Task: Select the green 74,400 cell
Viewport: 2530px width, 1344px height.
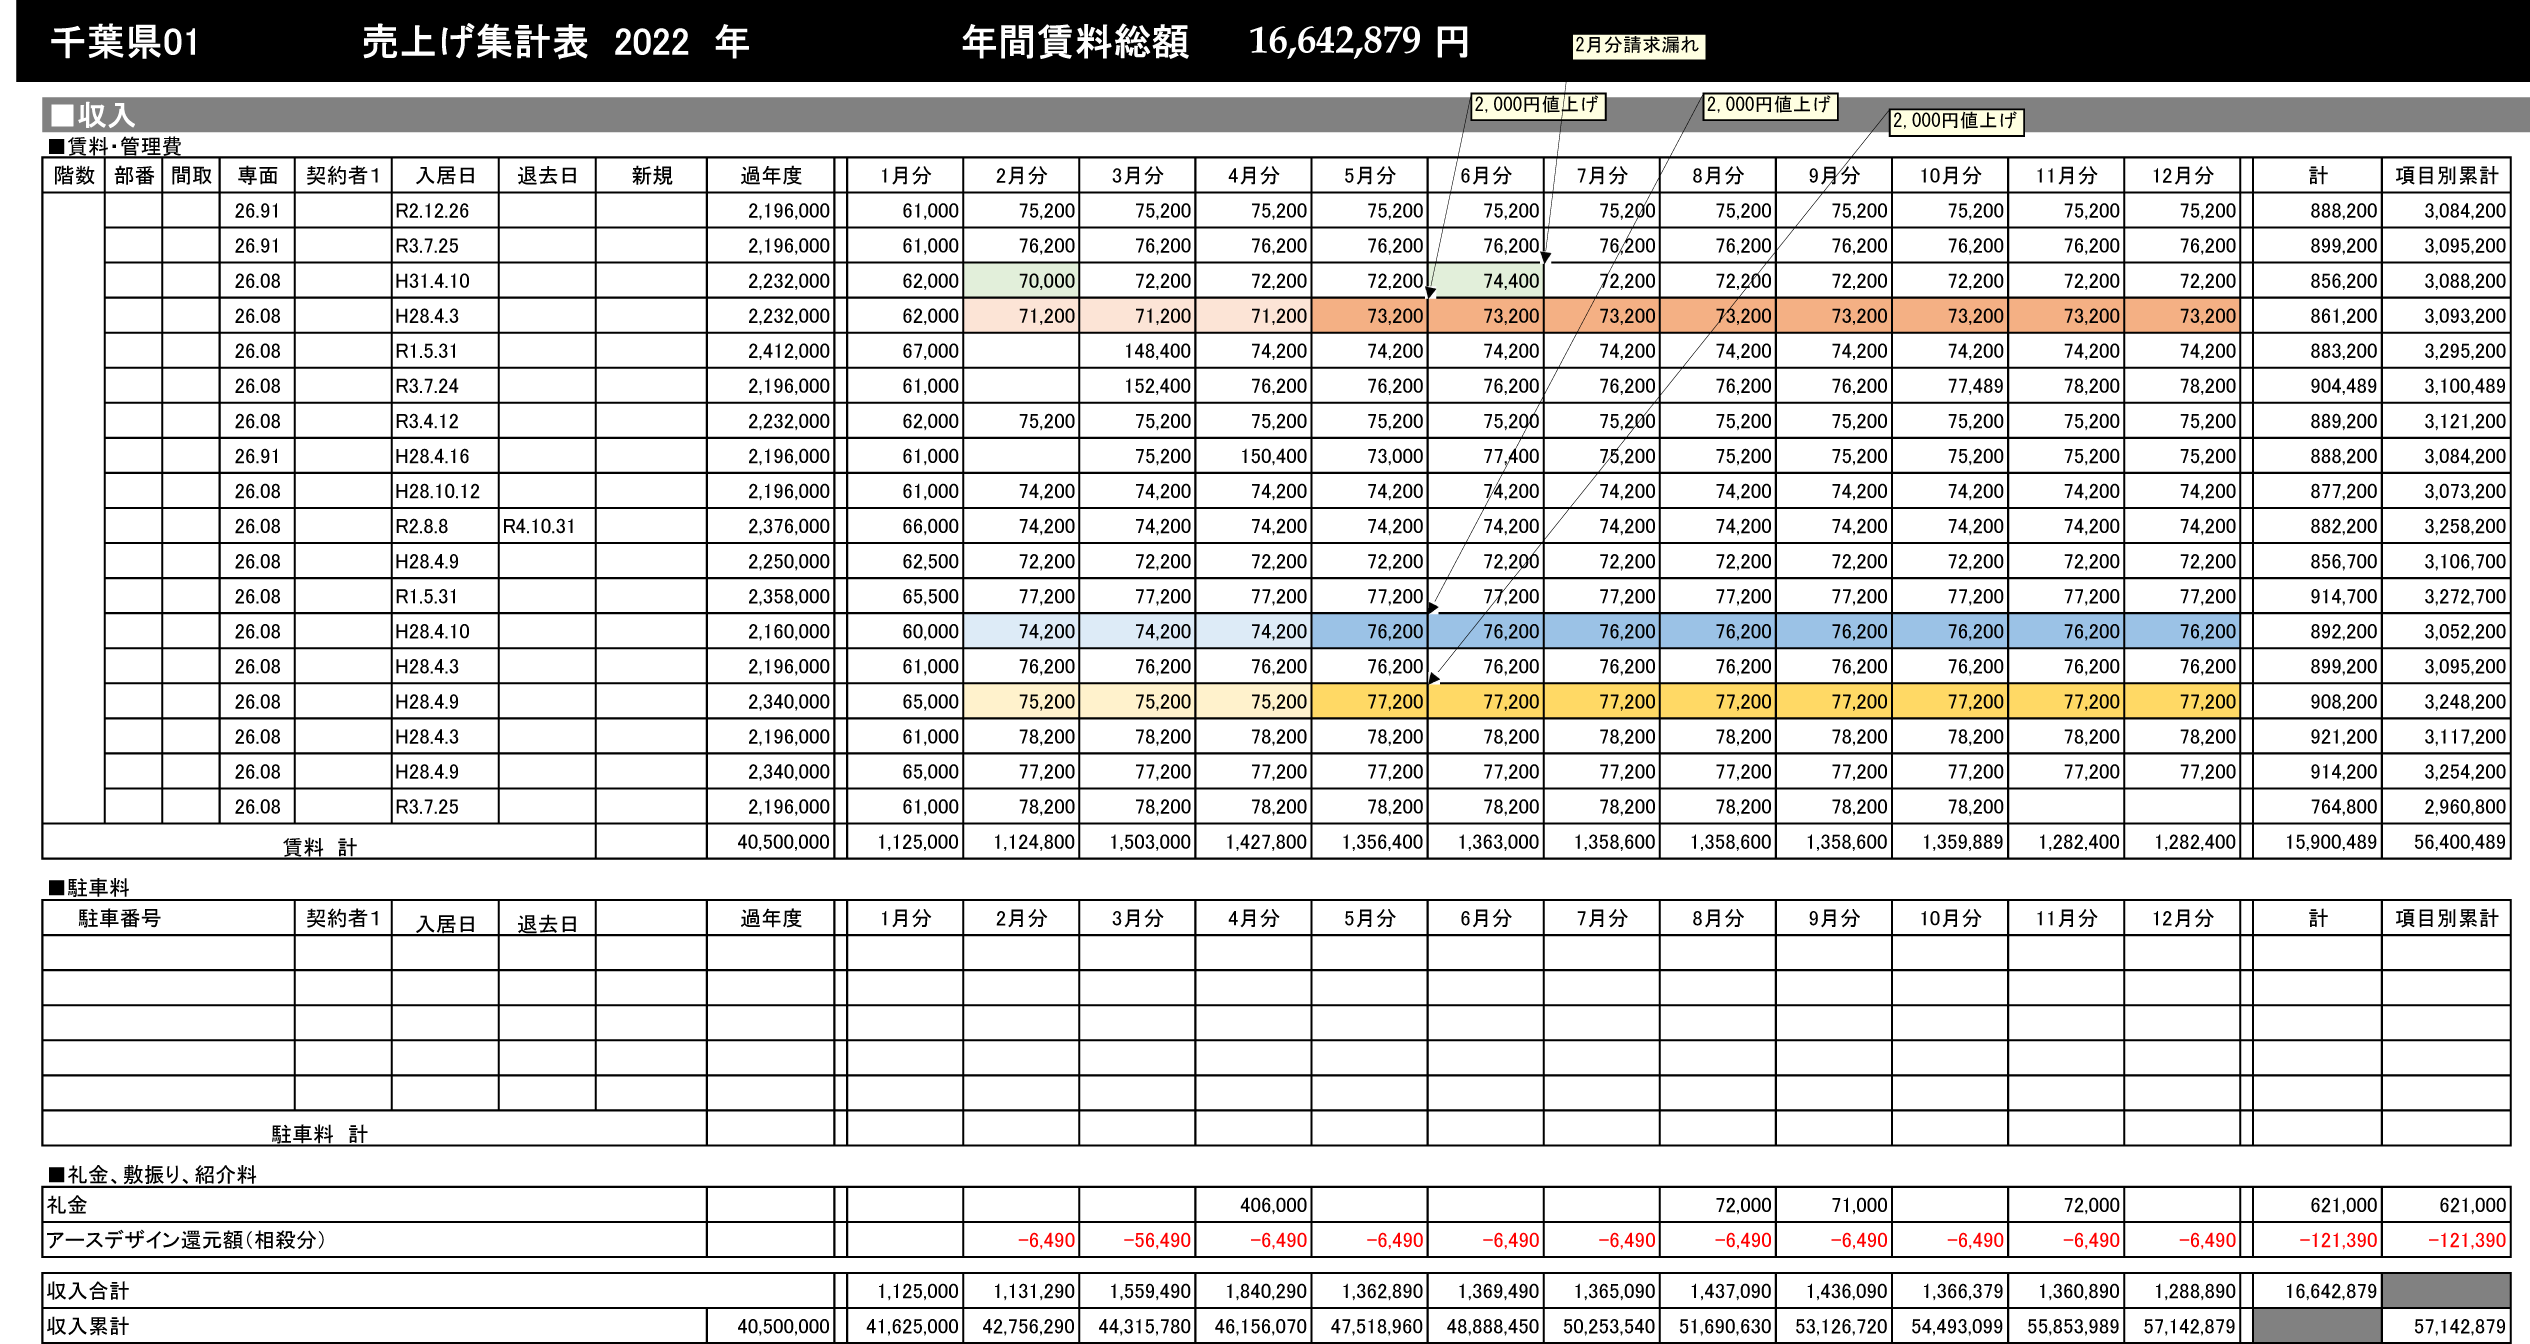Action: tap(1486, 281)
